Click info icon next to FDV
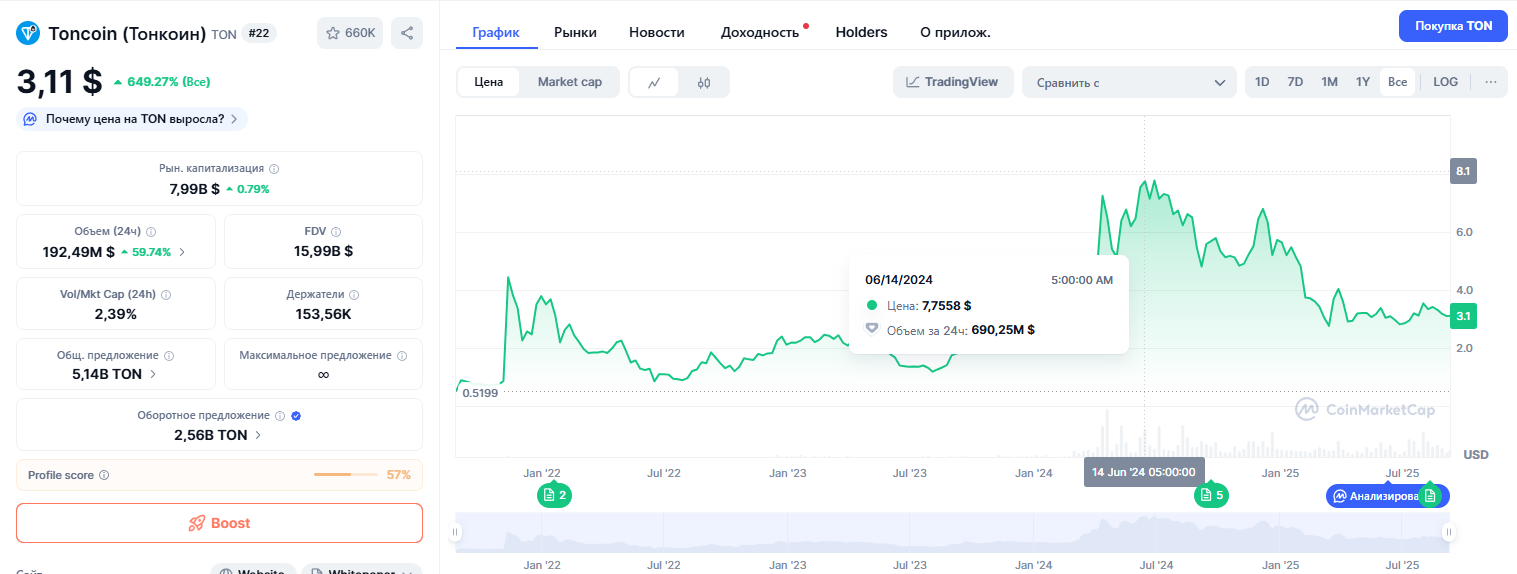This screenshot has width=1517, height=574. (338, 232)
